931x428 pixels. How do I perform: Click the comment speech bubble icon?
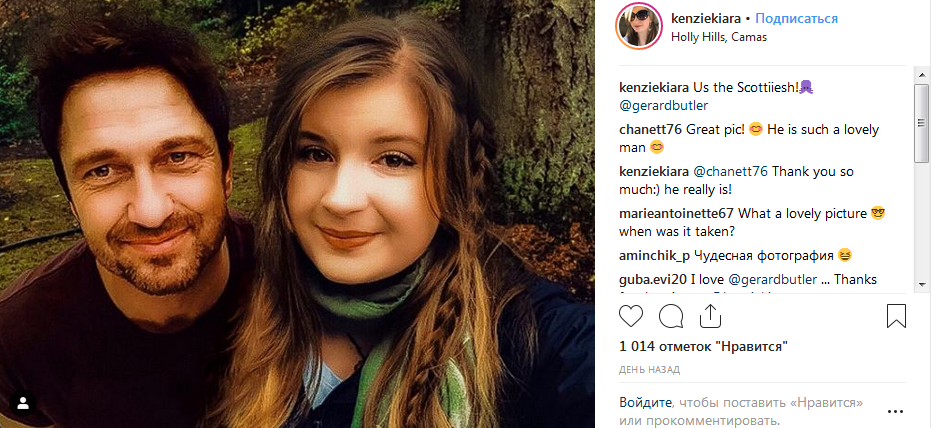(671, 316)
